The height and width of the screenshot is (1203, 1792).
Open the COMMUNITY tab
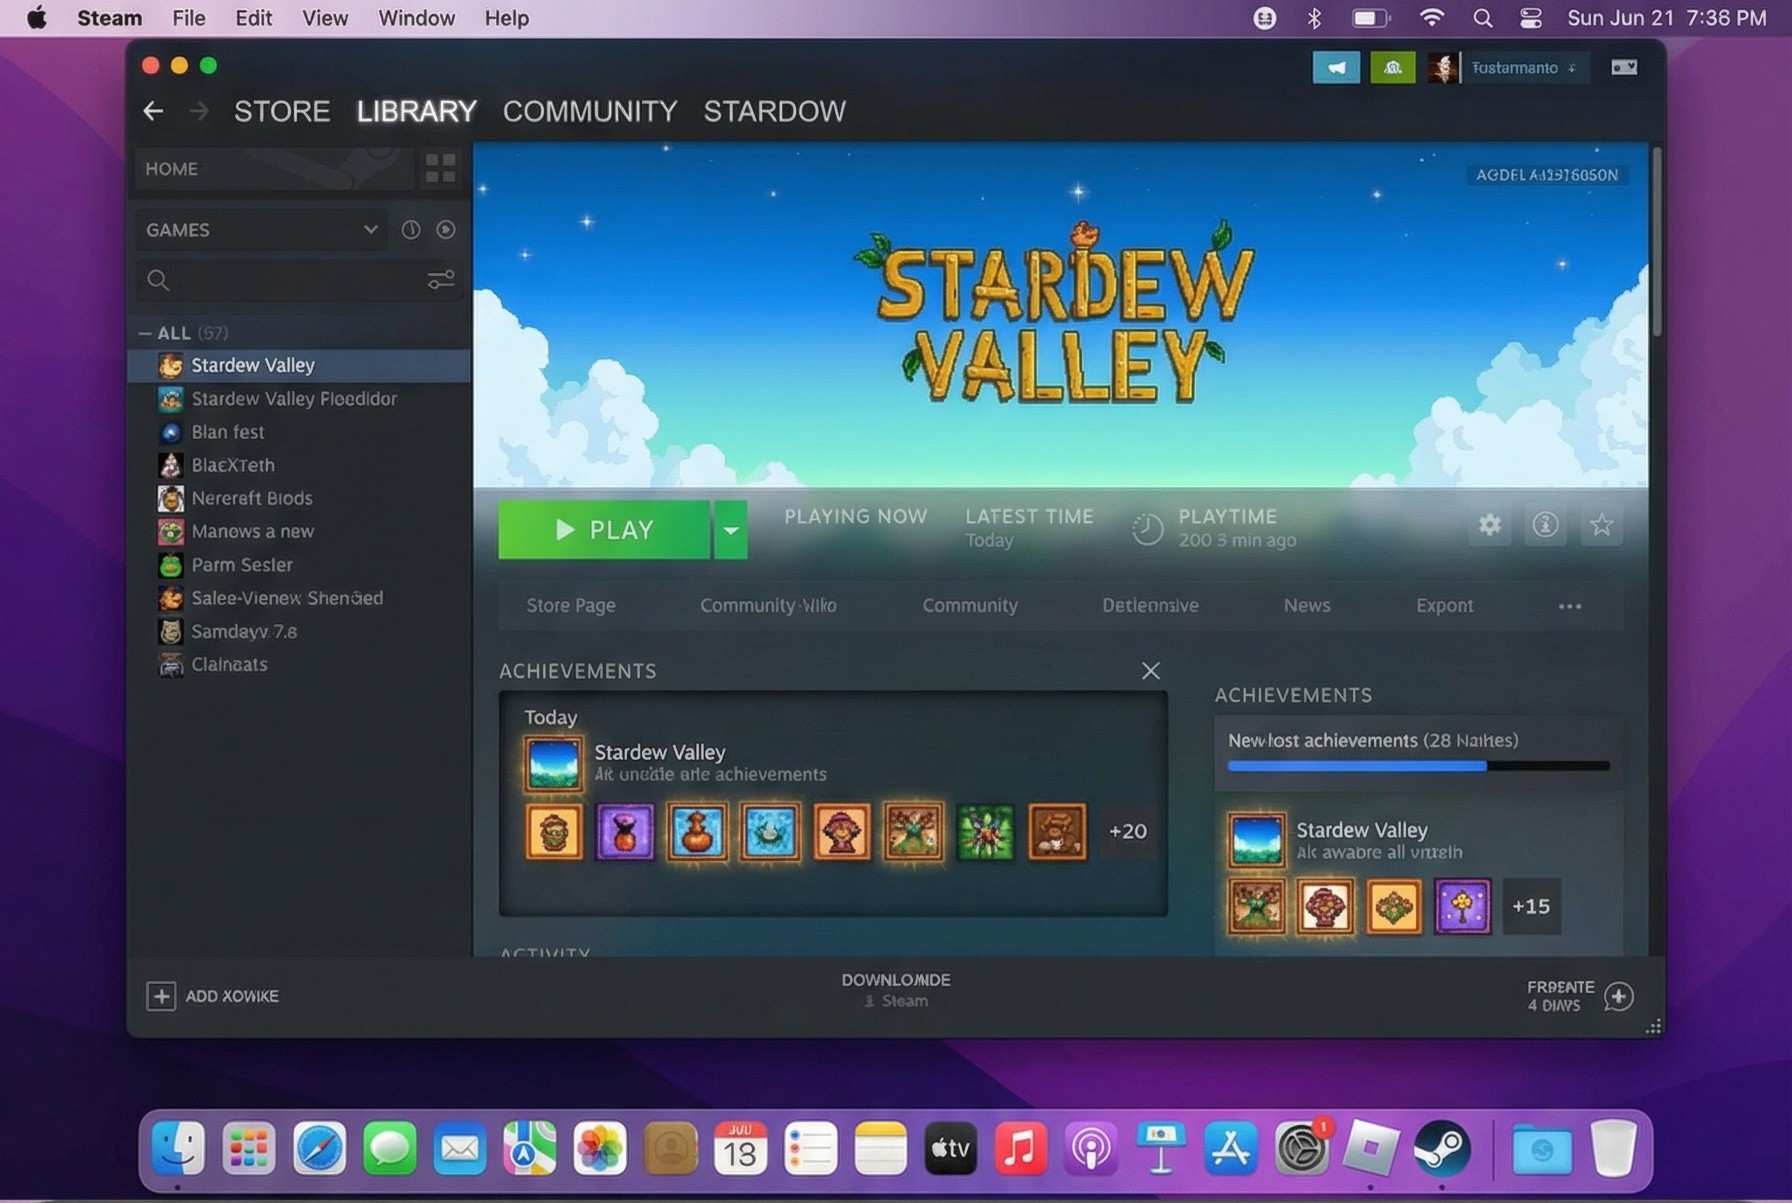pos(589,111)
